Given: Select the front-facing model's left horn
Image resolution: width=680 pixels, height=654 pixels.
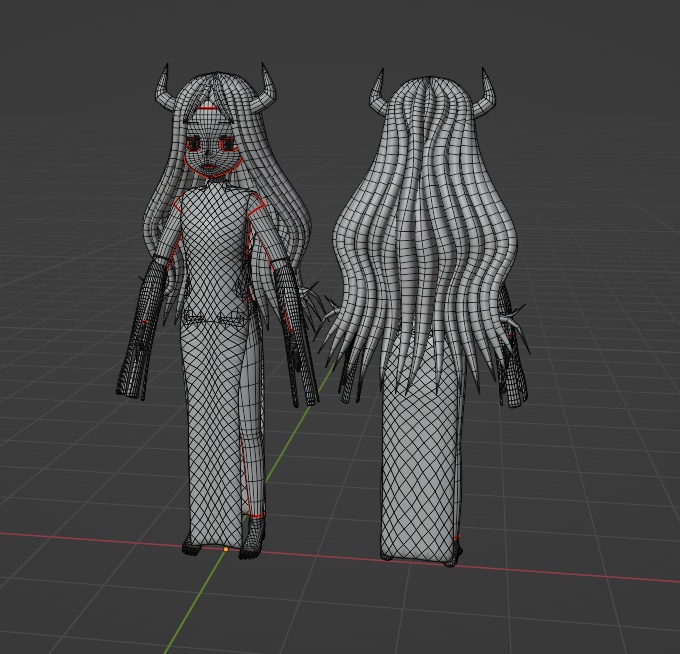Looking at the screenshot, I should pyautogui.click(x=163, y=88).
